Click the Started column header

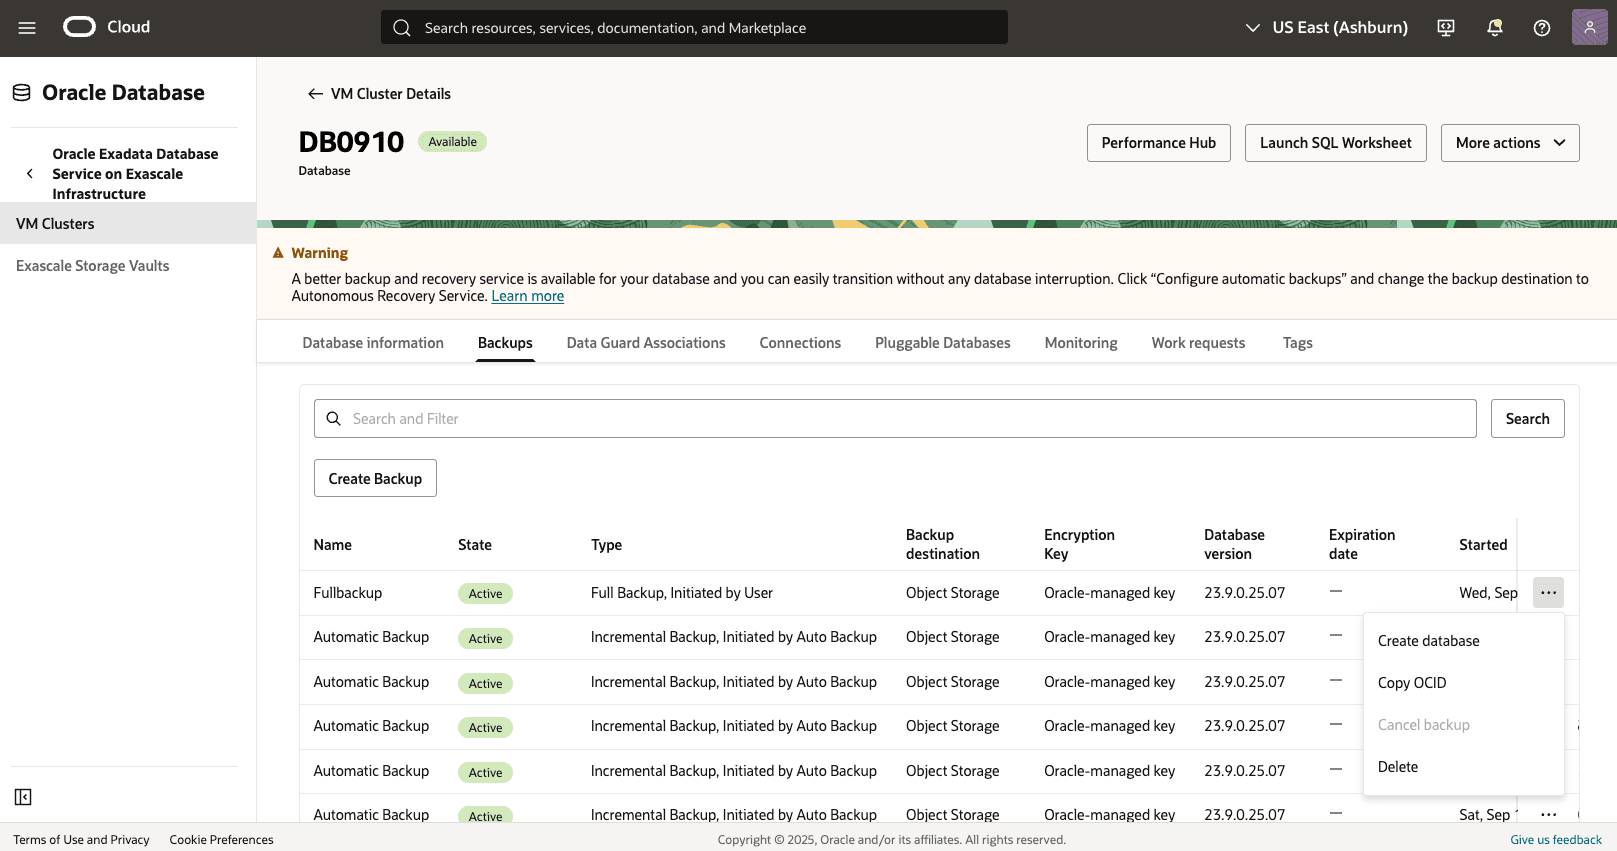(1483, 545)
